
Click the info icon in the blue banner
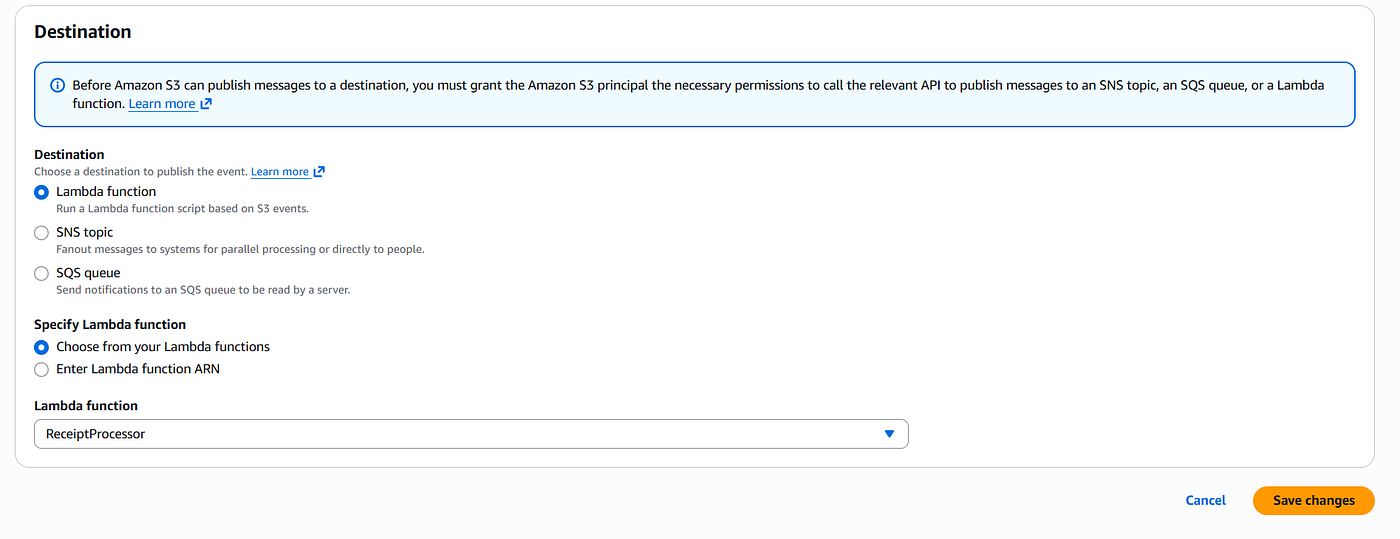(x=57, y=85)
